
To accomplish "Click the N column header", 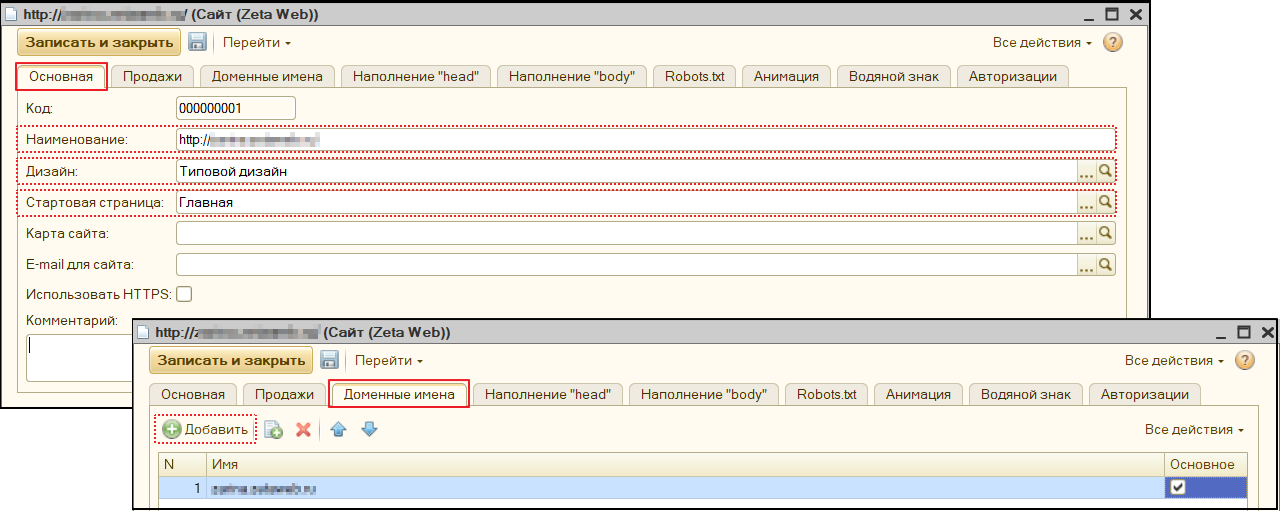I will click(183, 464).
